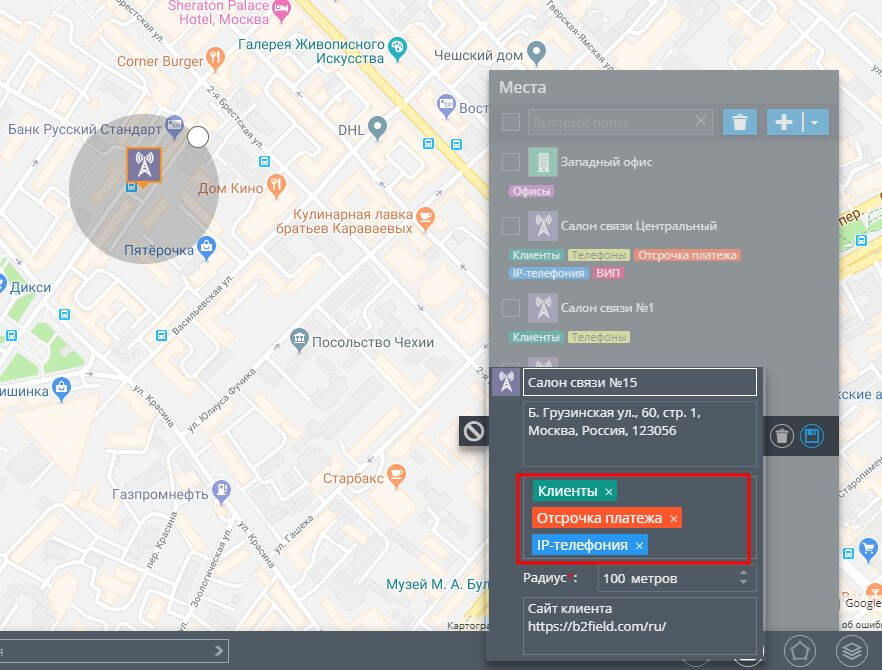This screenshot has height=670, width=882.
Task: Open the dropdown arrow next to the plus button
Action: coord(815,122)
